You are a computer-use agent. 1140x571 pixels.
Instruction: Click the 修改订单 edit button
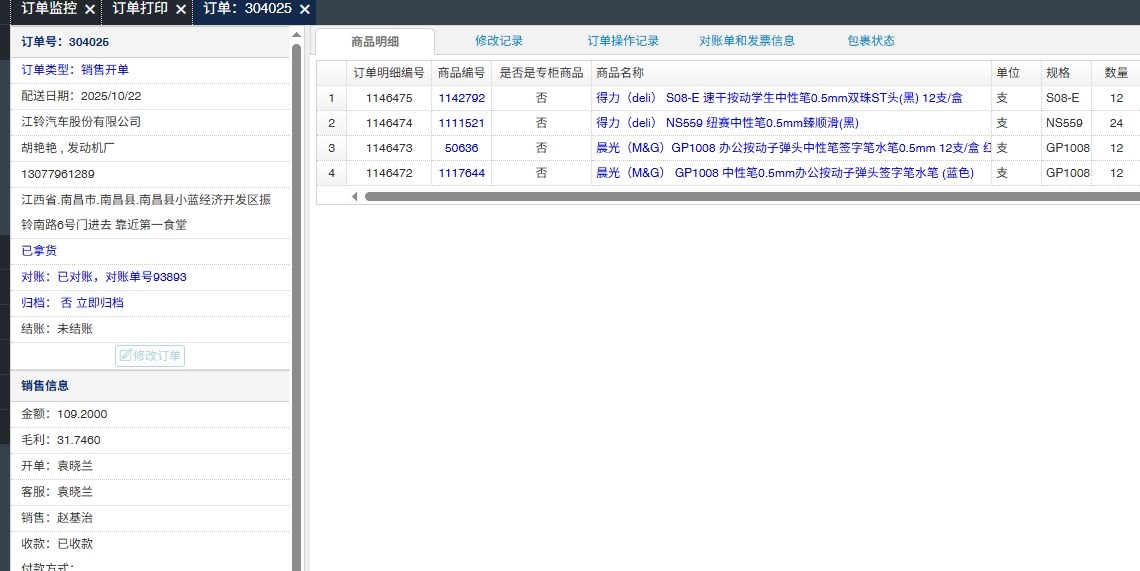click(150, 356)
